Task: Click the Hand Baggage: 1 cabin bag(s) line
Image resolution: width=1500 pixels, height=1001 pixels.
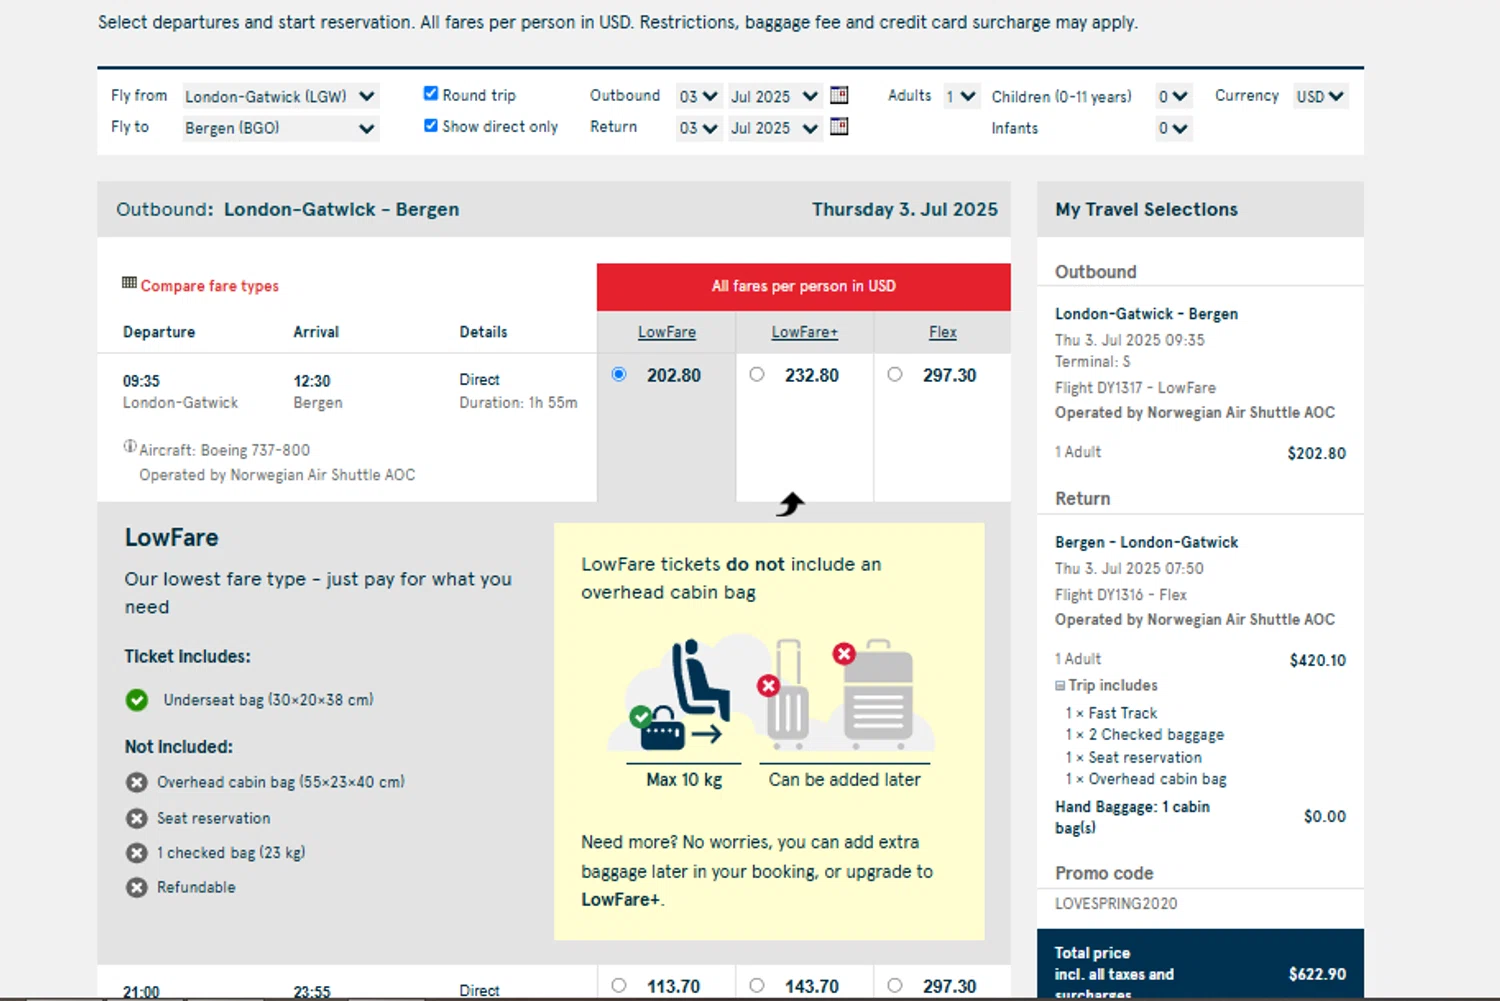Action: 1132,817
